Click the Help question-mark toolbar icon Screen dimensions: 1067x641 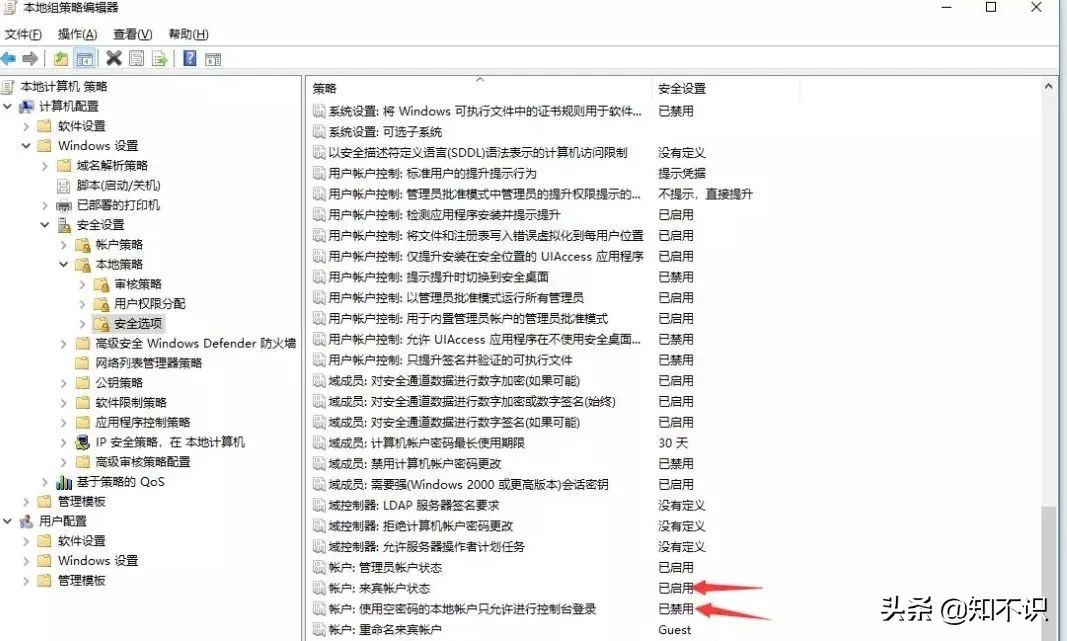pos(190,58)
